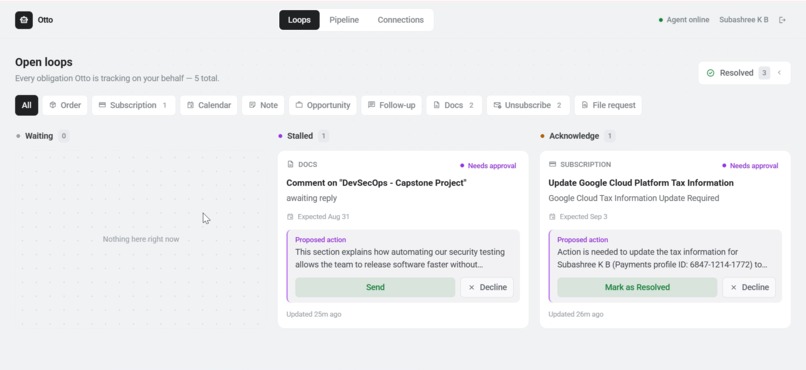Click the Docs filter file icon

(x=436, y=105)
